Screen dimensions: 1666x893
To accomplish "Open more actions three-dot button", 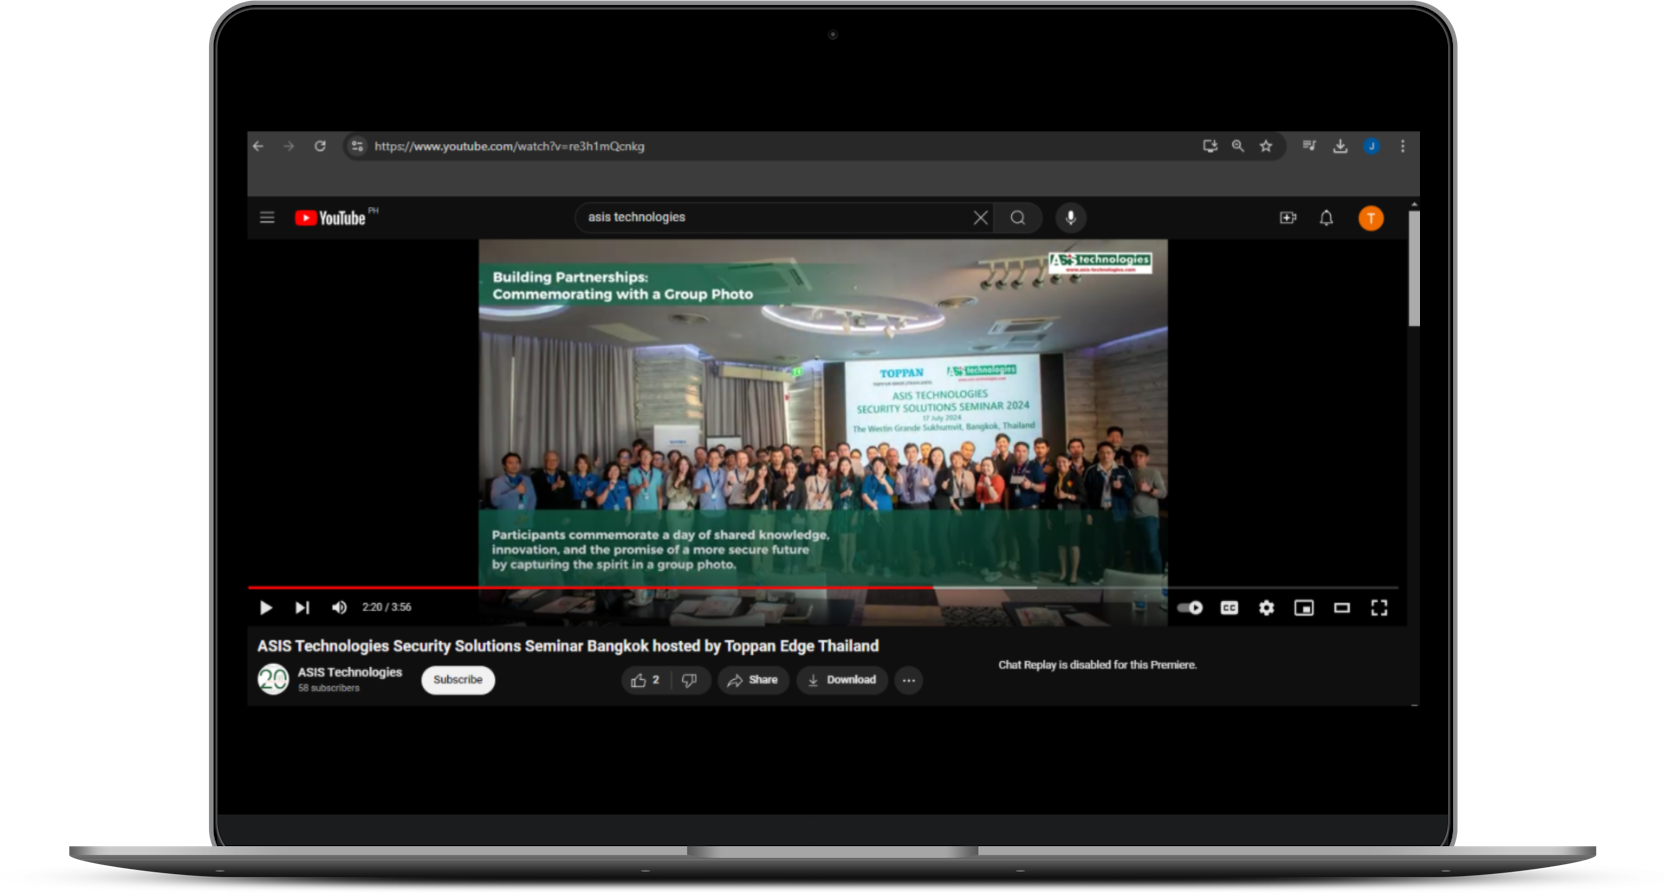I will (908, 680).
